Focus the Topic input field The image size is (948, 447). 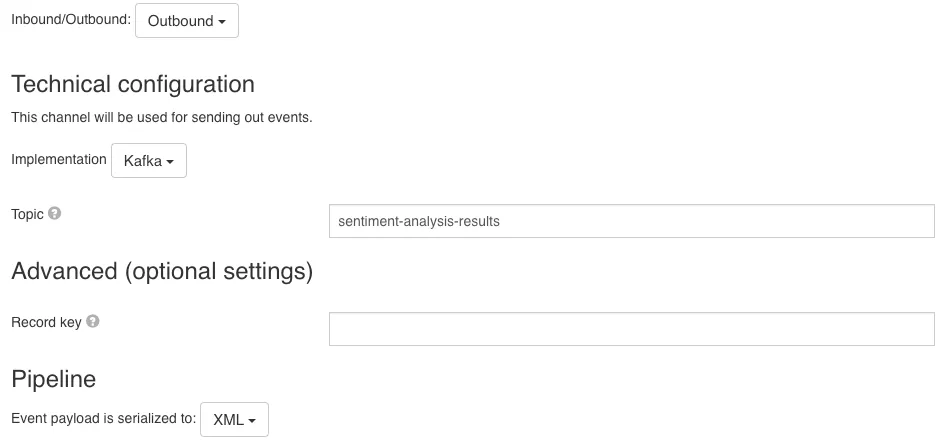[632, 221]
